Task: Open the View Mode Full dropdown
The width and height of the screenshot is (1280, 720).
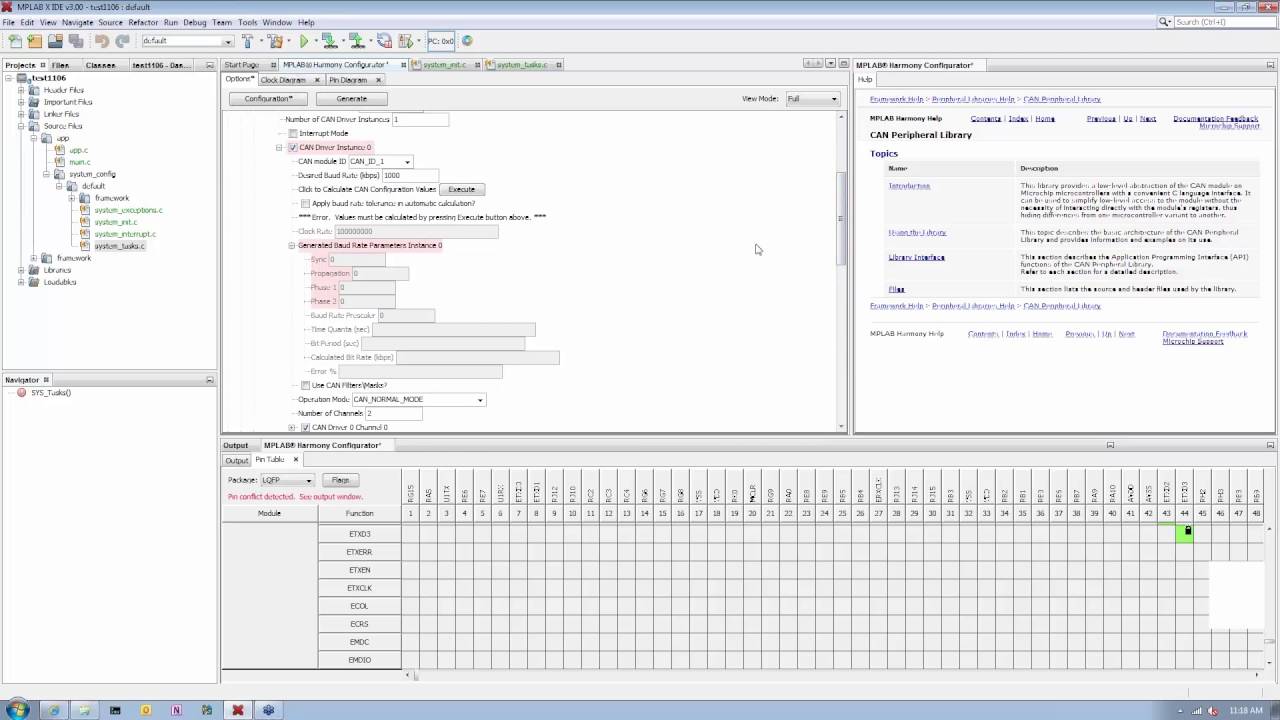Action: (834, 99)
